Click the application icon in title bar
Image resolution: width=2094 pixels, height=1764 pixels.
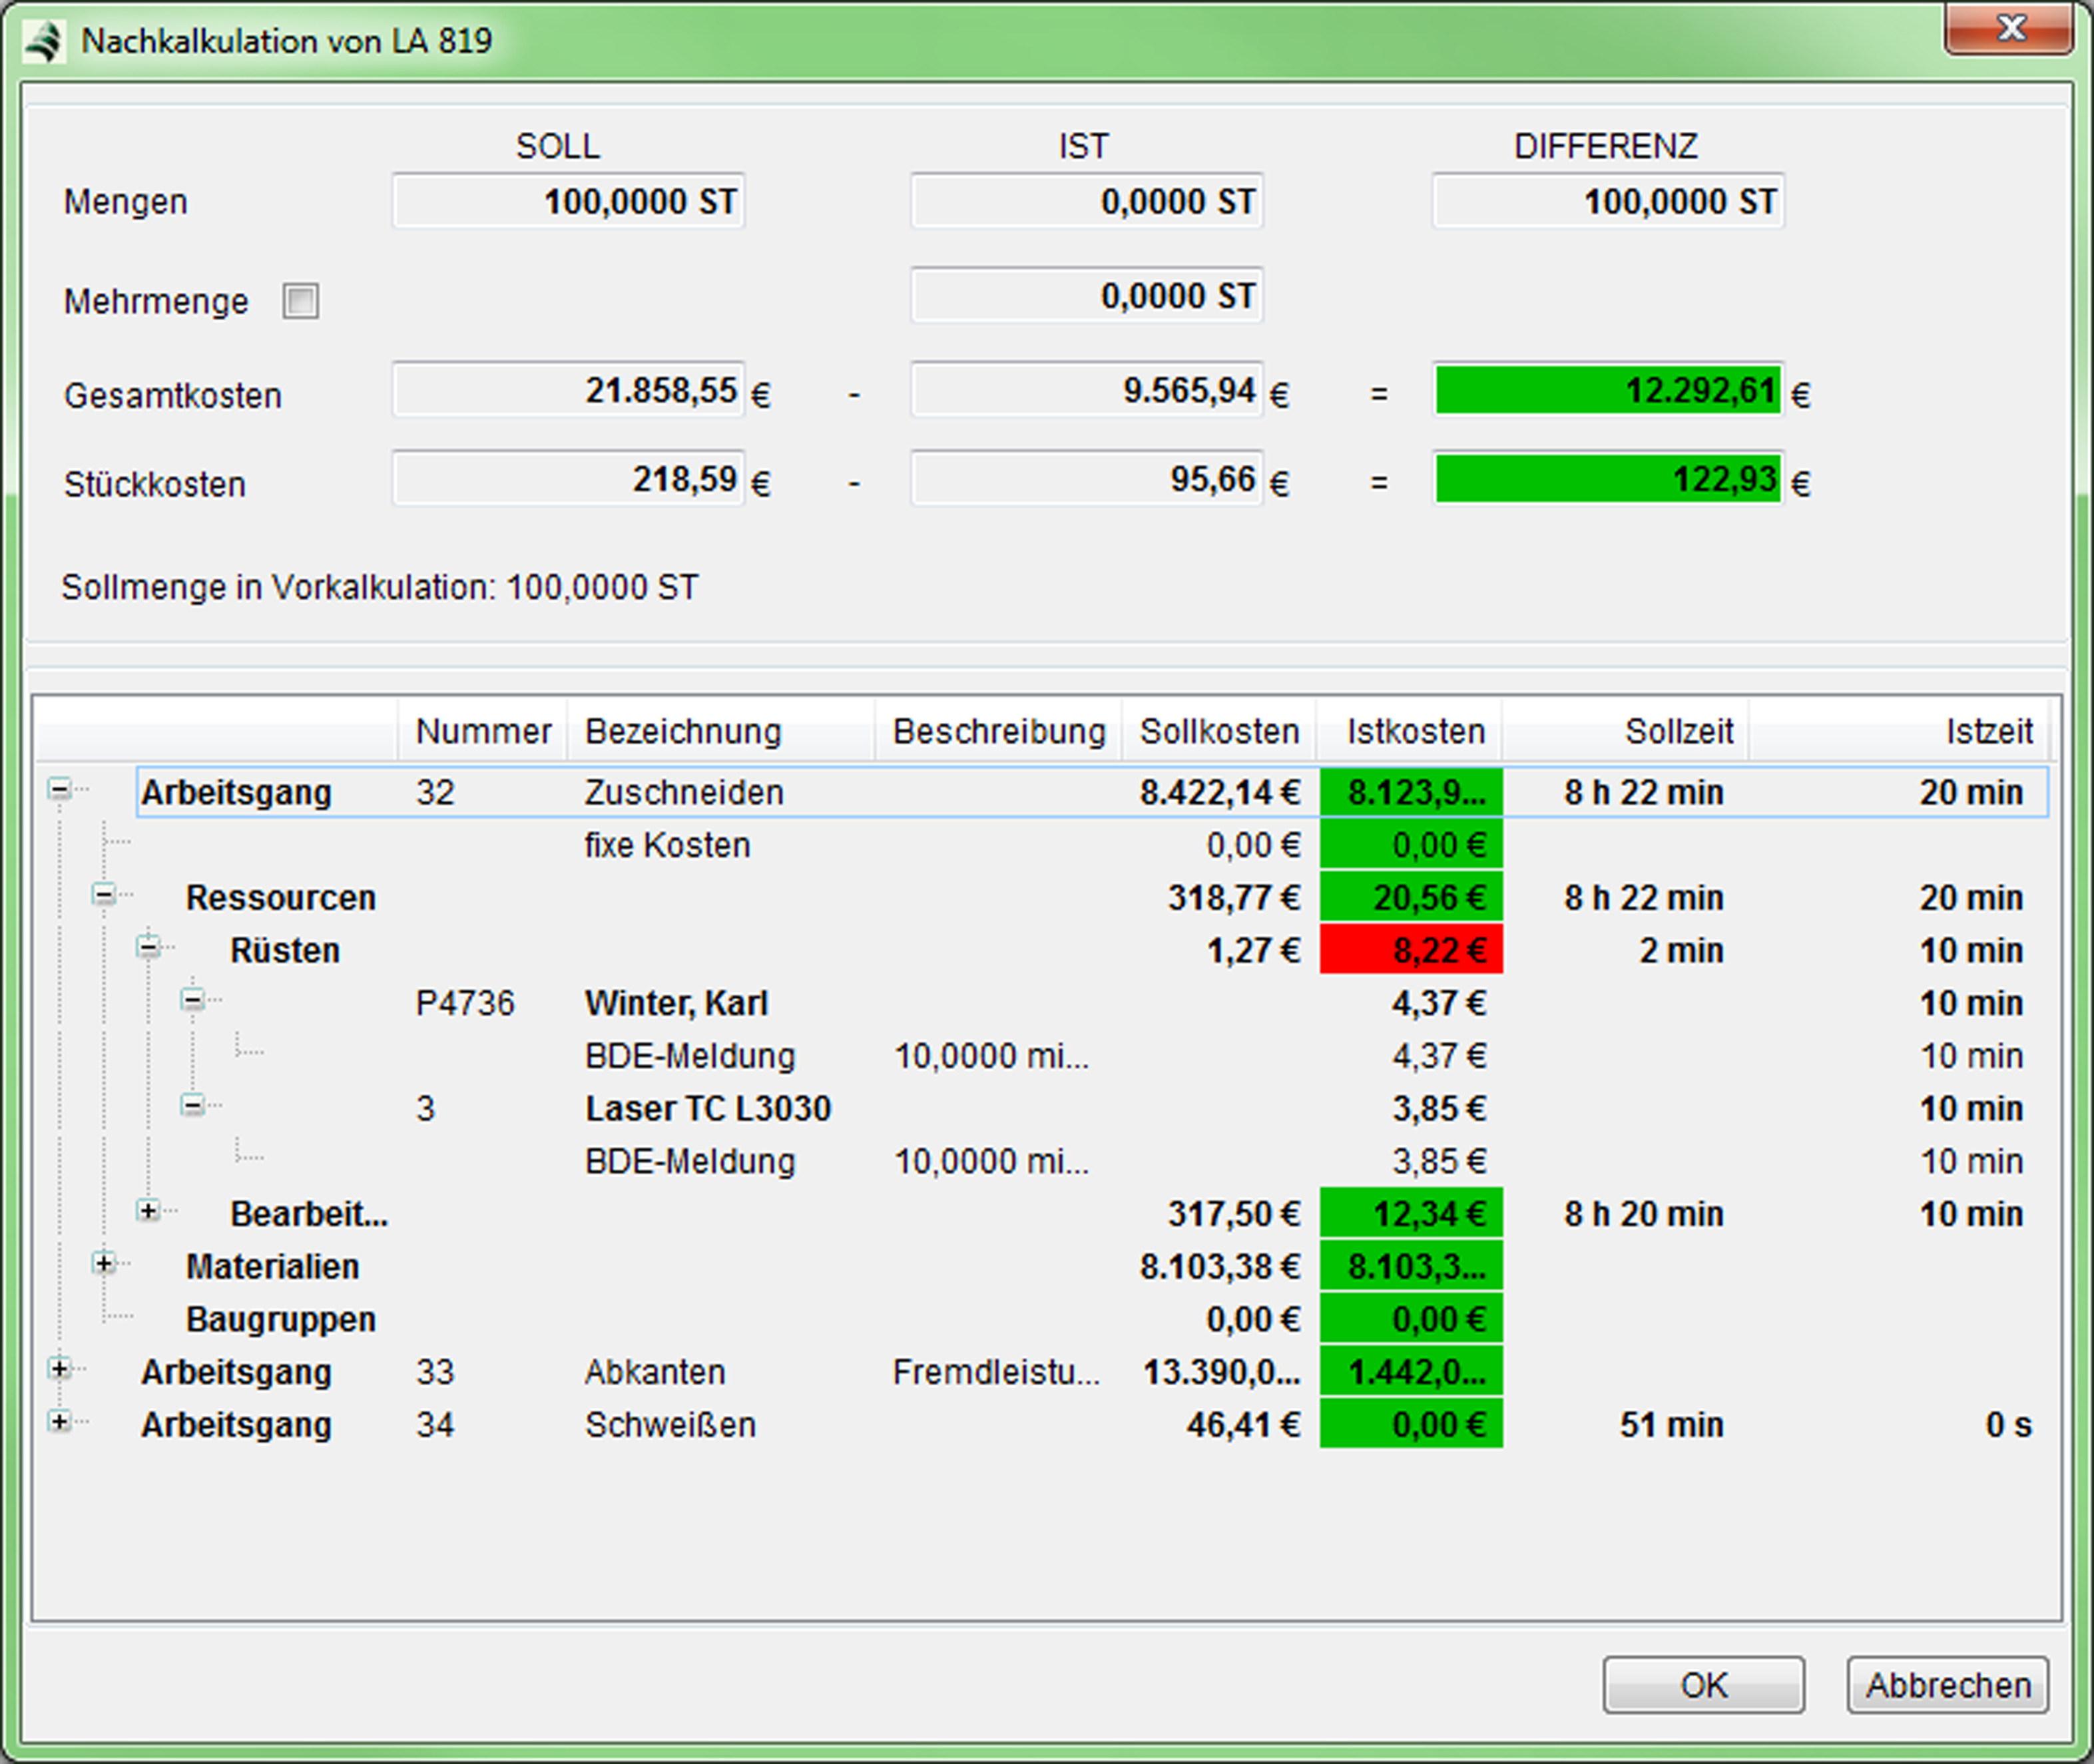tap(43, 42)
